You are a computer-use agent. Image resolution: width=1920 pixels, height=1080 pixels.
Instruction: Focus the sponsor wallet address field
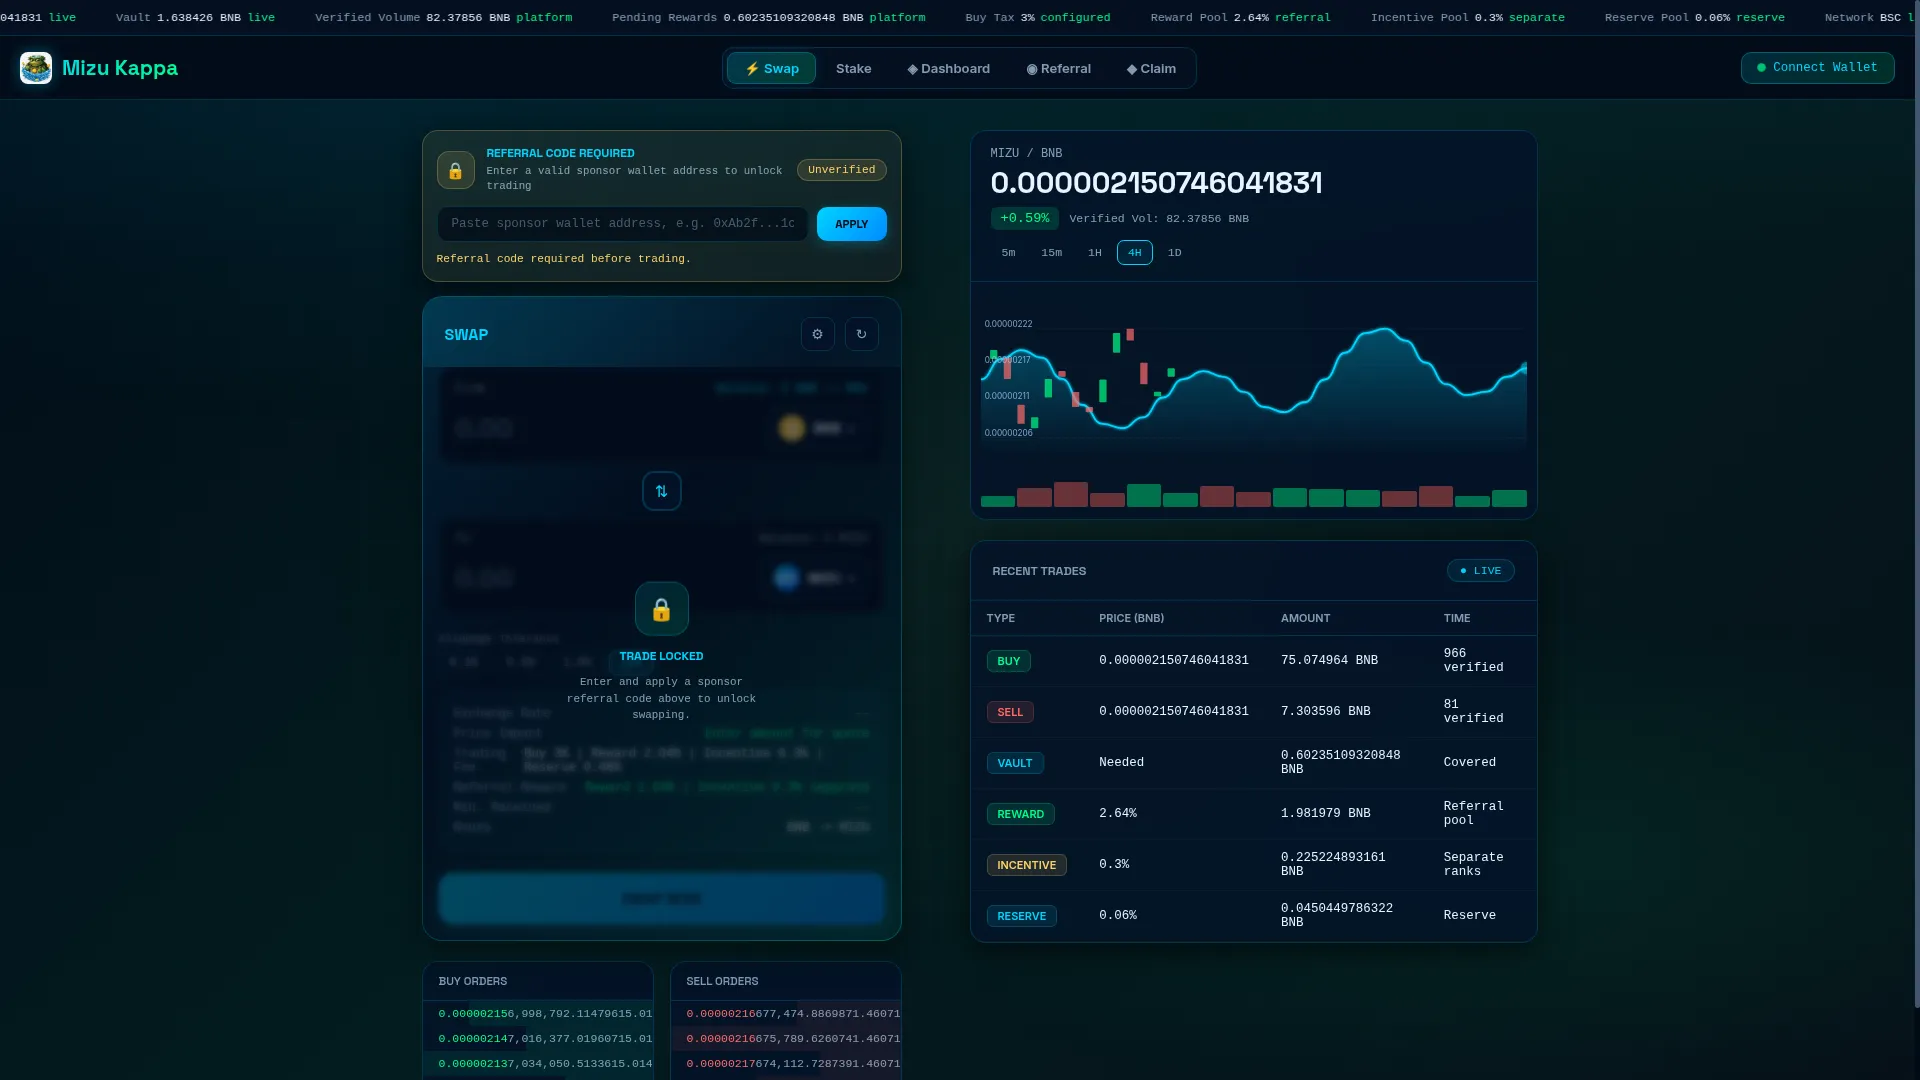623,224
